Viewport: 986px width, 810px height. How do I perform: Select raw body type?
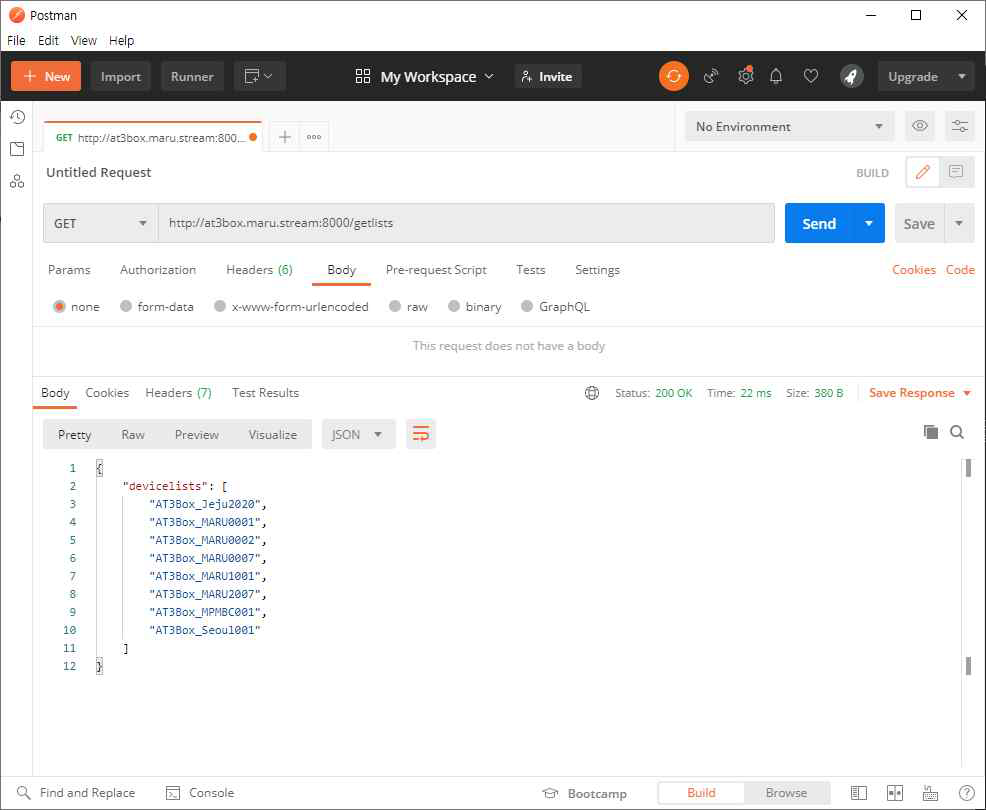click(395, 306)
